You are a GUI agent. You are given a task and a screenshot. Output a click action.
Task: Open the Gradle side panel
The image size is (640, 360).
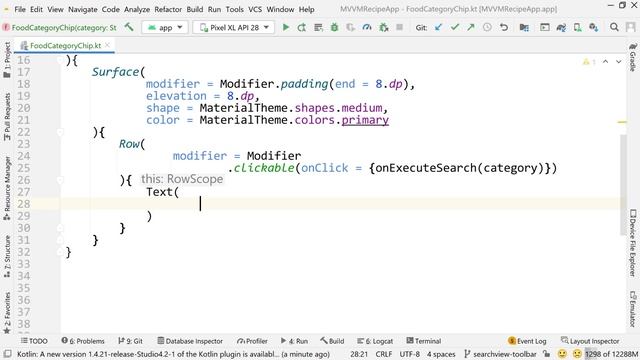(633, 57)
